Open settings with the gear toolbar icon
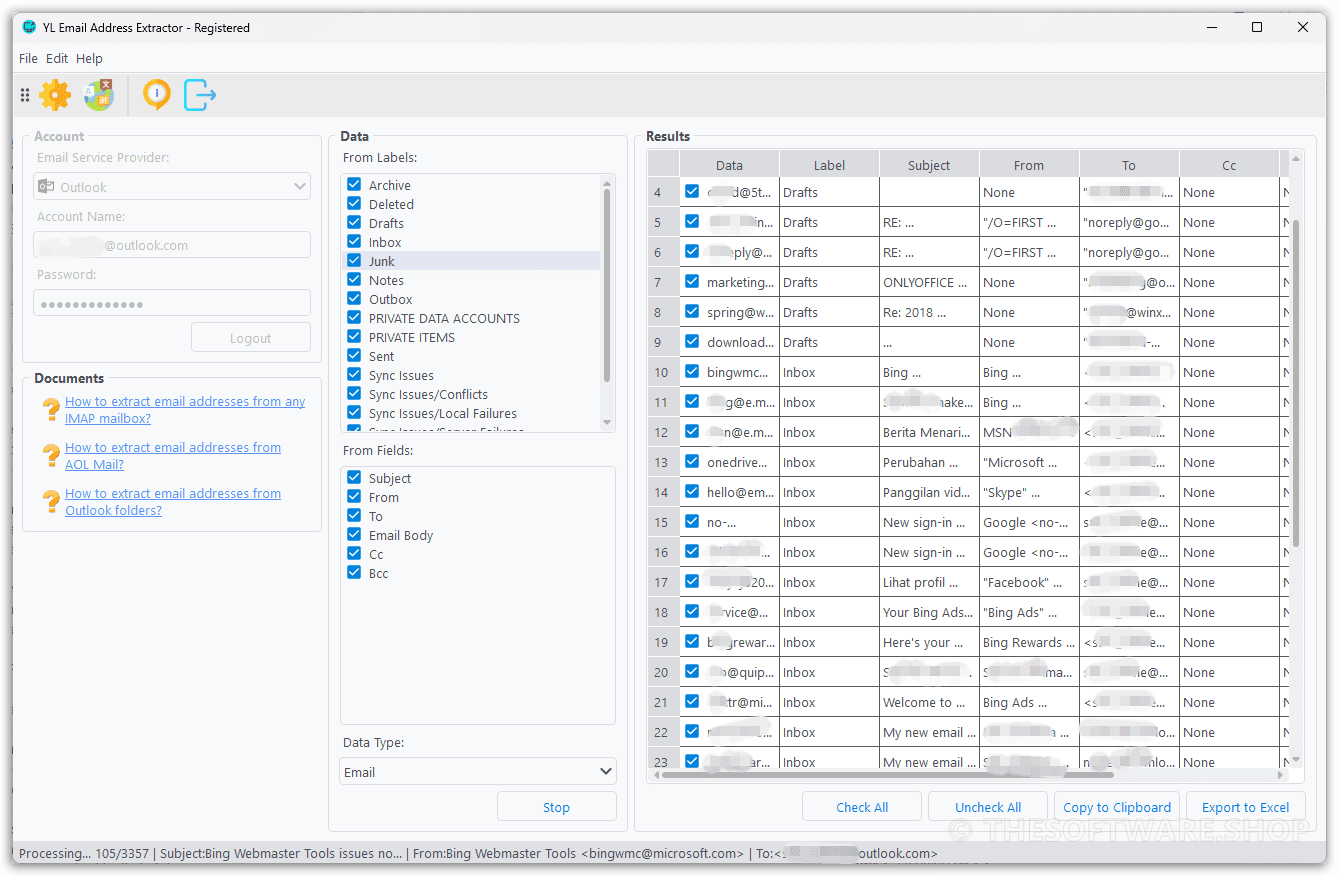Viewport: 1339px width, 876px height. coord(55,95)
